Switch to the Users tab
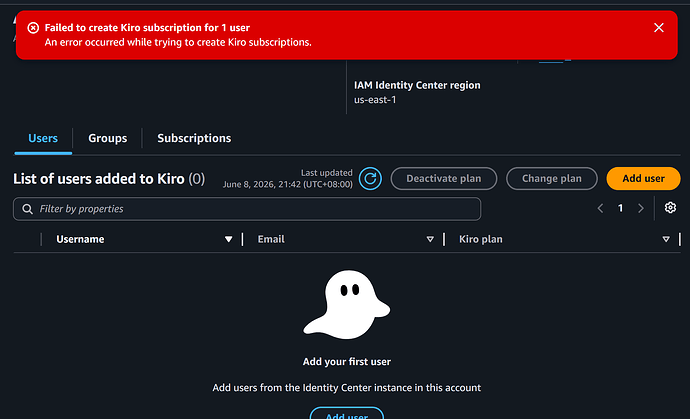Screen dimensions: 690x419 click(43, 138)
